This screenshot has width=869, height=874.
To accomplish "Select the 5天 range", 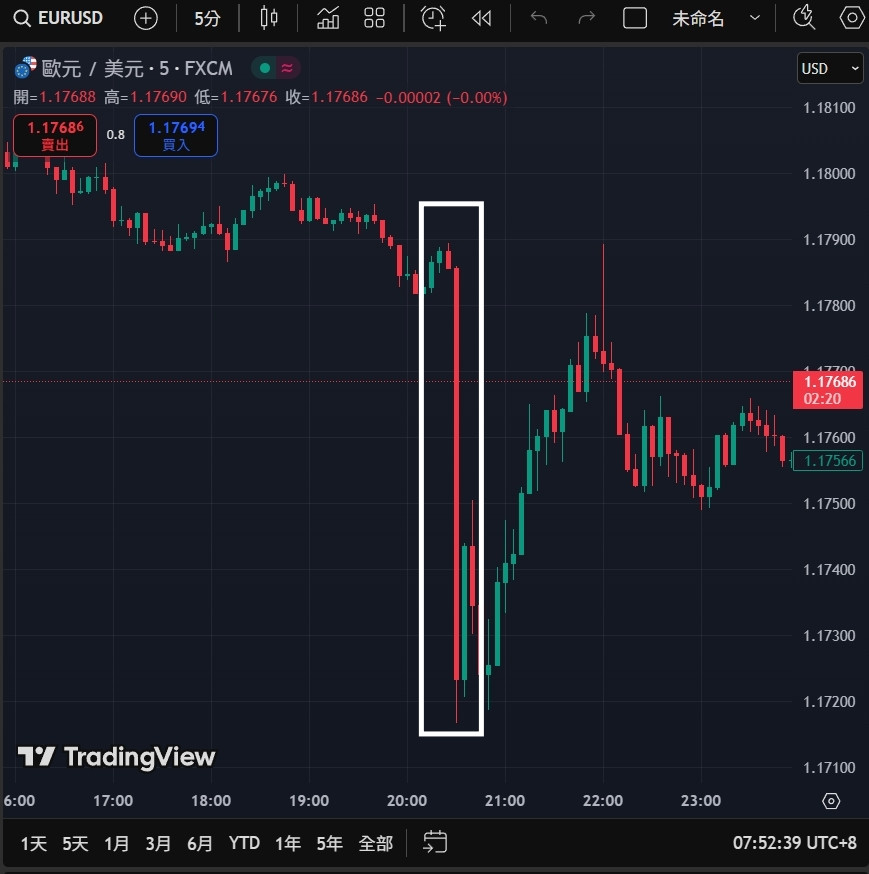I will pyautogui.click(x=75, y=843).
